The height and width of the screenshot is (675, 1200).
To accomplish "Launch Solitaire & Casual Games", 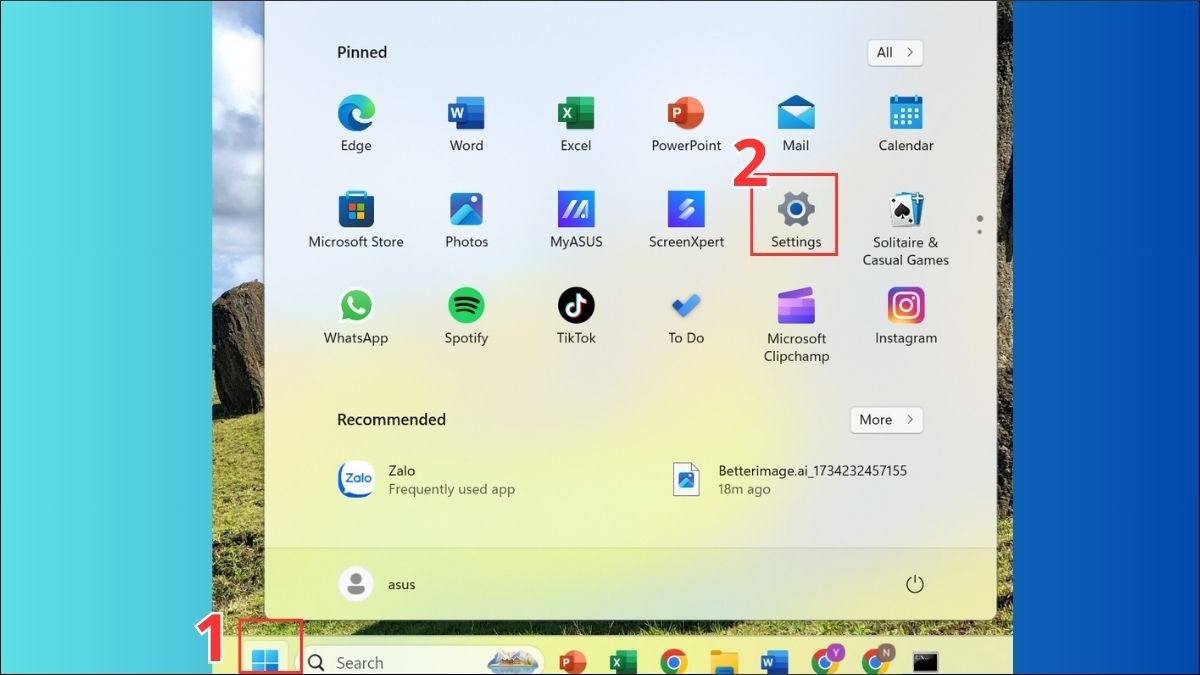I will (906, 229).
